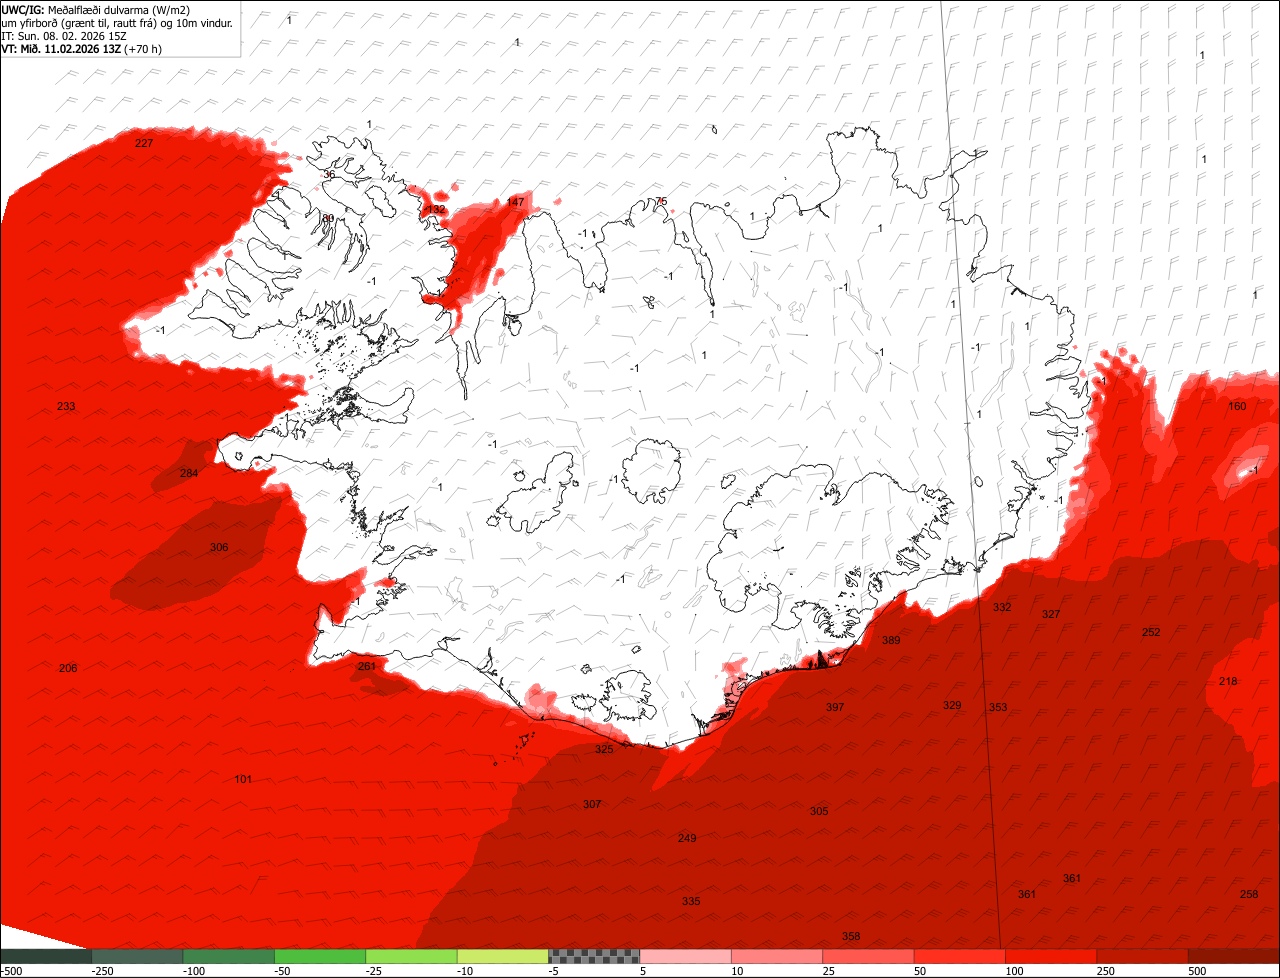Click the legend swatch between -500 and -250
Image resolution: width=1280 pixels, height=978 pixels.
tap(45, 956)
